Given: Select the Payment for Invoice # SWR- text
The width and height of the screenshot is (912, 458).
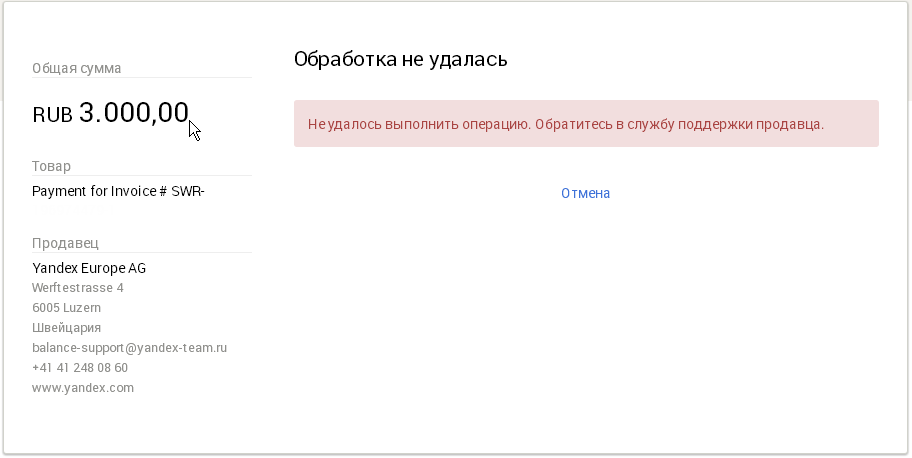Looking at the screenshot, I should tap(118, 191).
